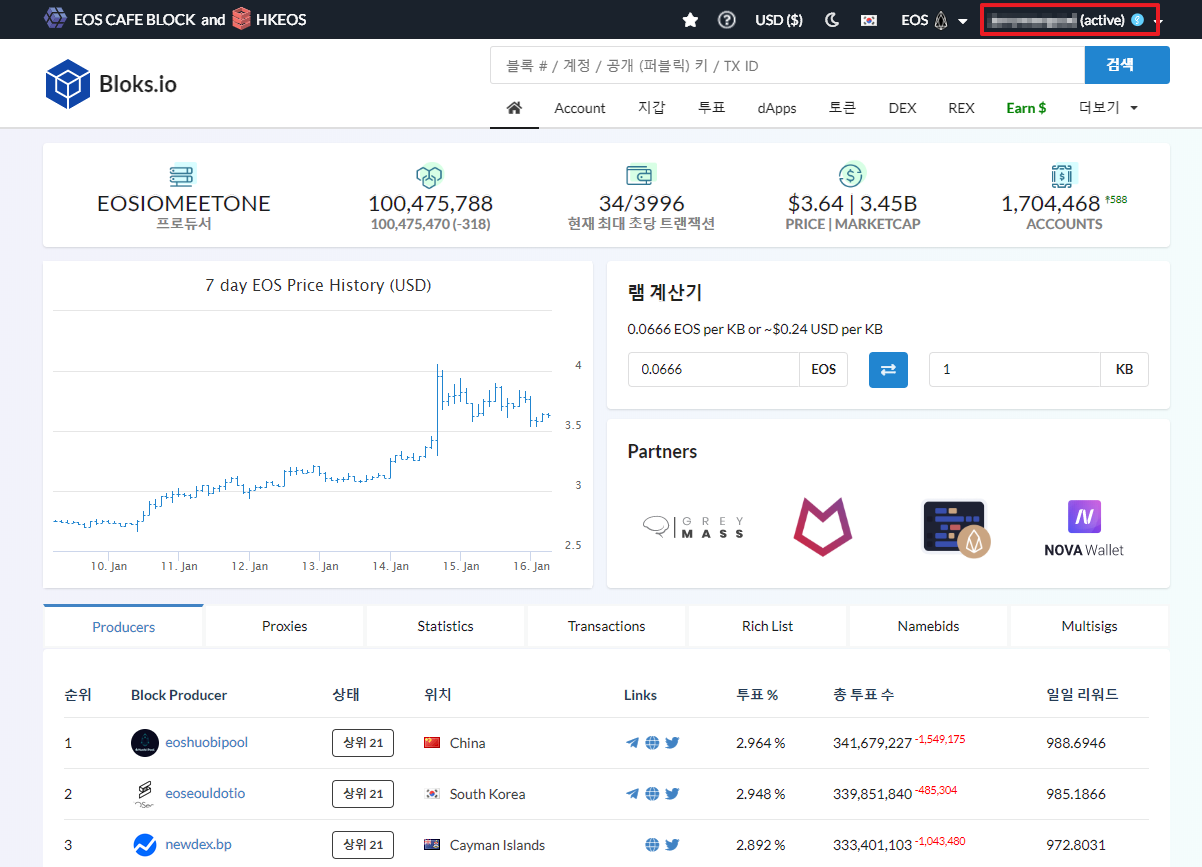
Task: Click the blue 검색 search button
Action: (x=1127, y=65)
